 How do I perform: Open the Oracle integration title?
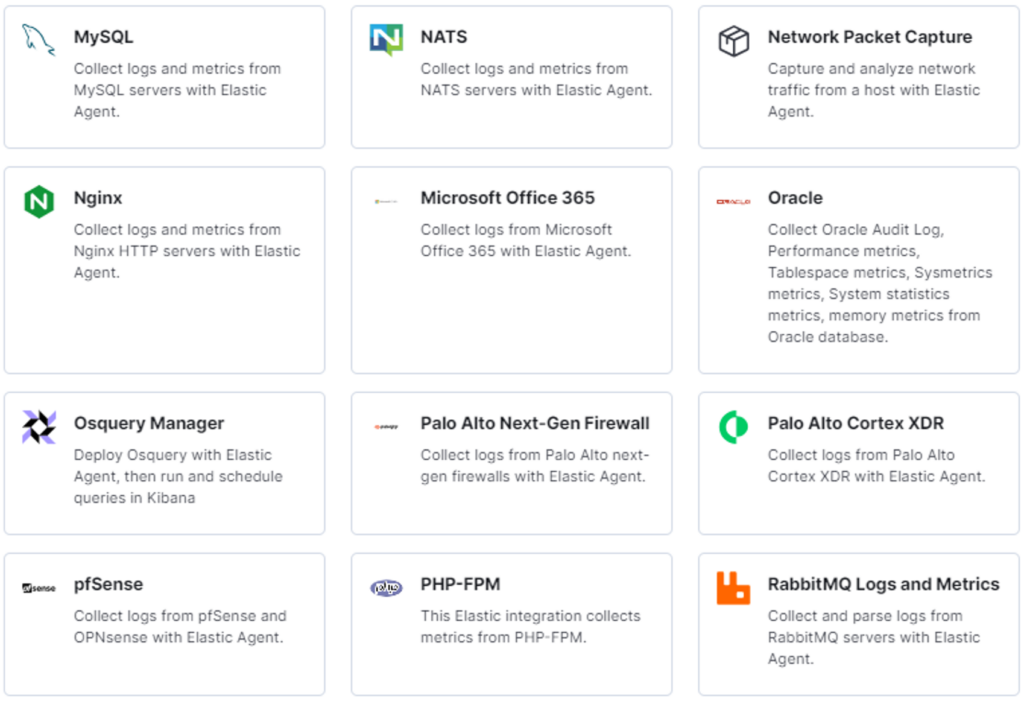tap(795, 198)
